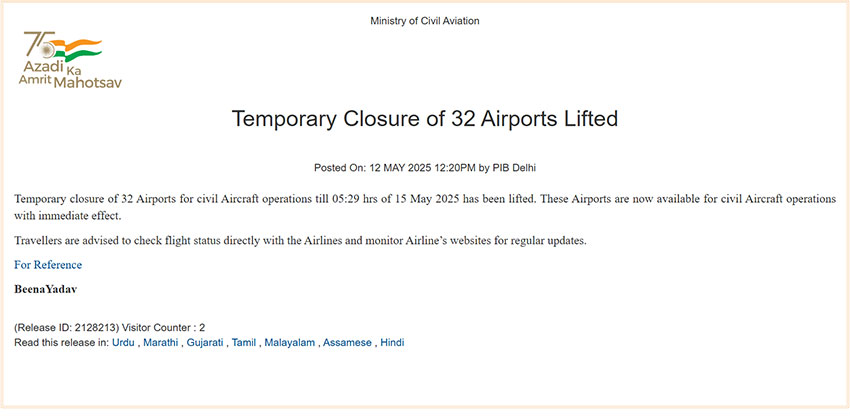Switch the release to Marathi
Viewport: 850px width, 416px height.
pos(160,342)
